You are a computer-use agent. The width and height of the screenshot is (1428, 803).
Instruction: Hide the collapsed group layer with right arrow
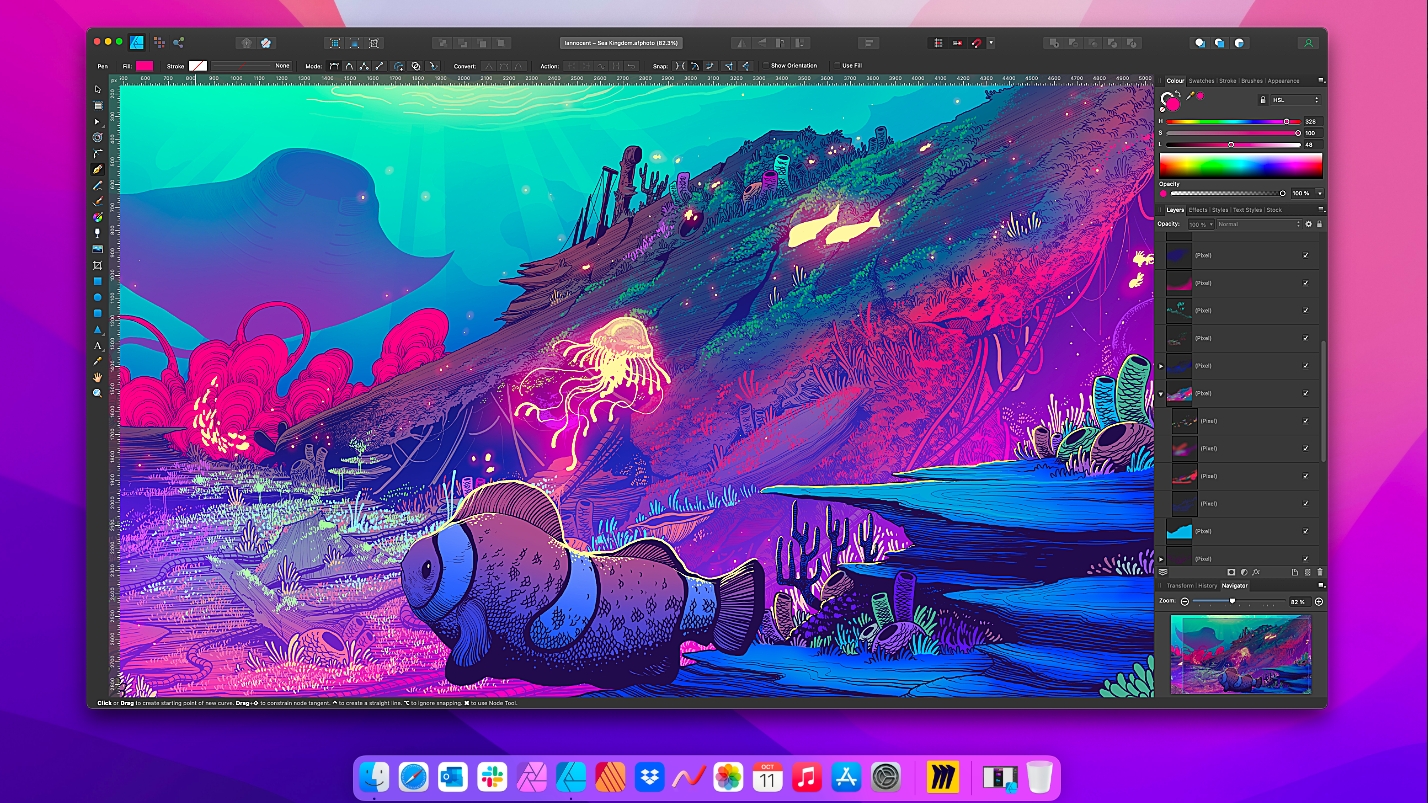coord(1306,366)
